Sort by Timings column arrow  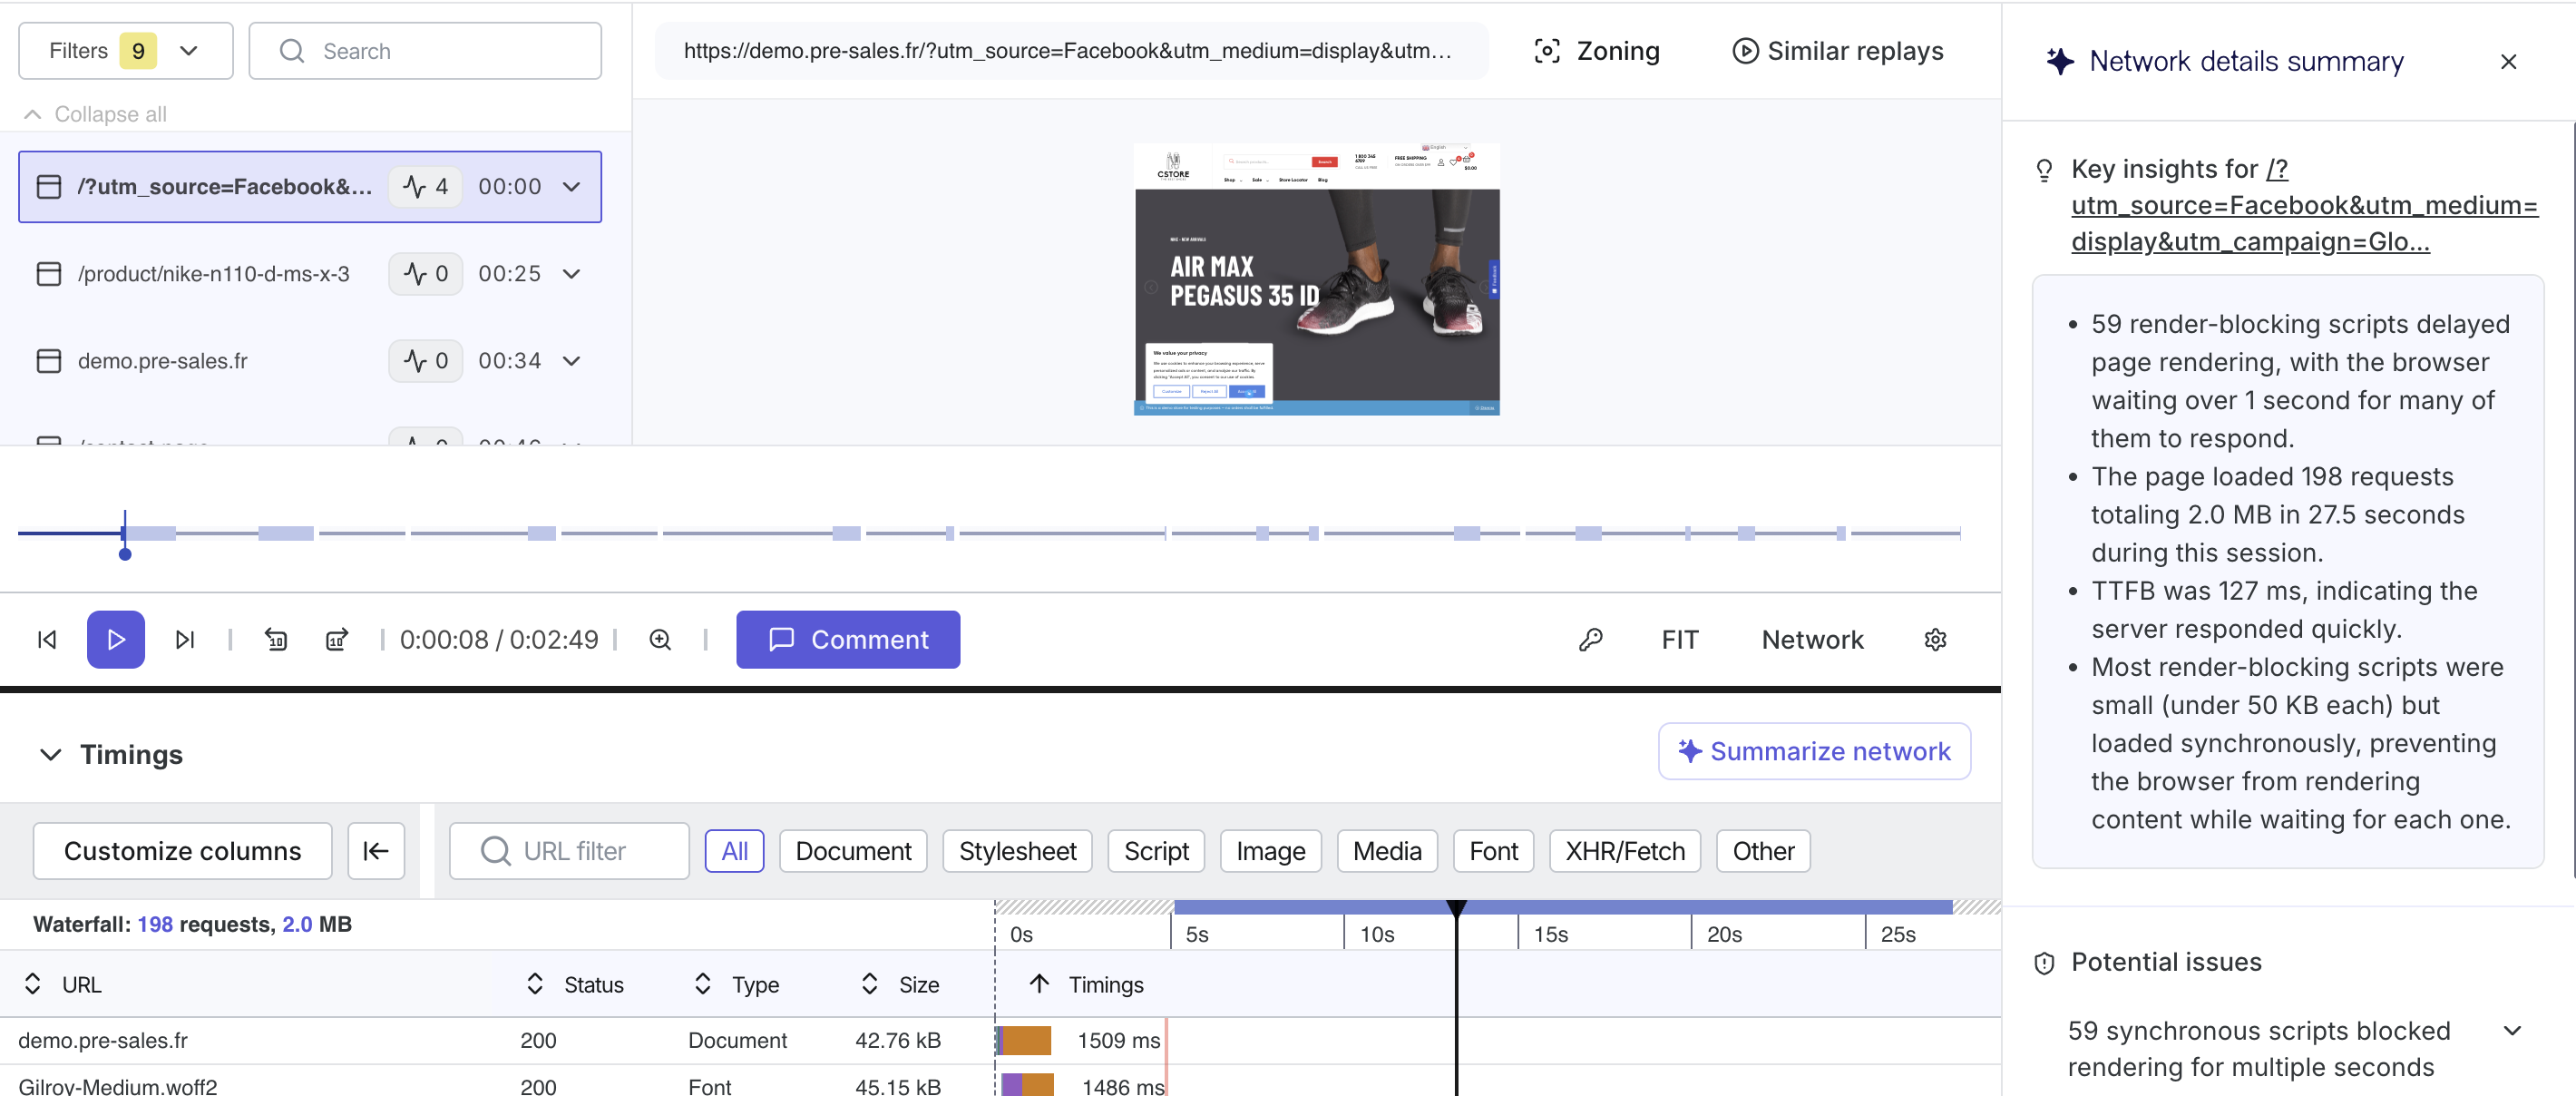[1040, 984]
